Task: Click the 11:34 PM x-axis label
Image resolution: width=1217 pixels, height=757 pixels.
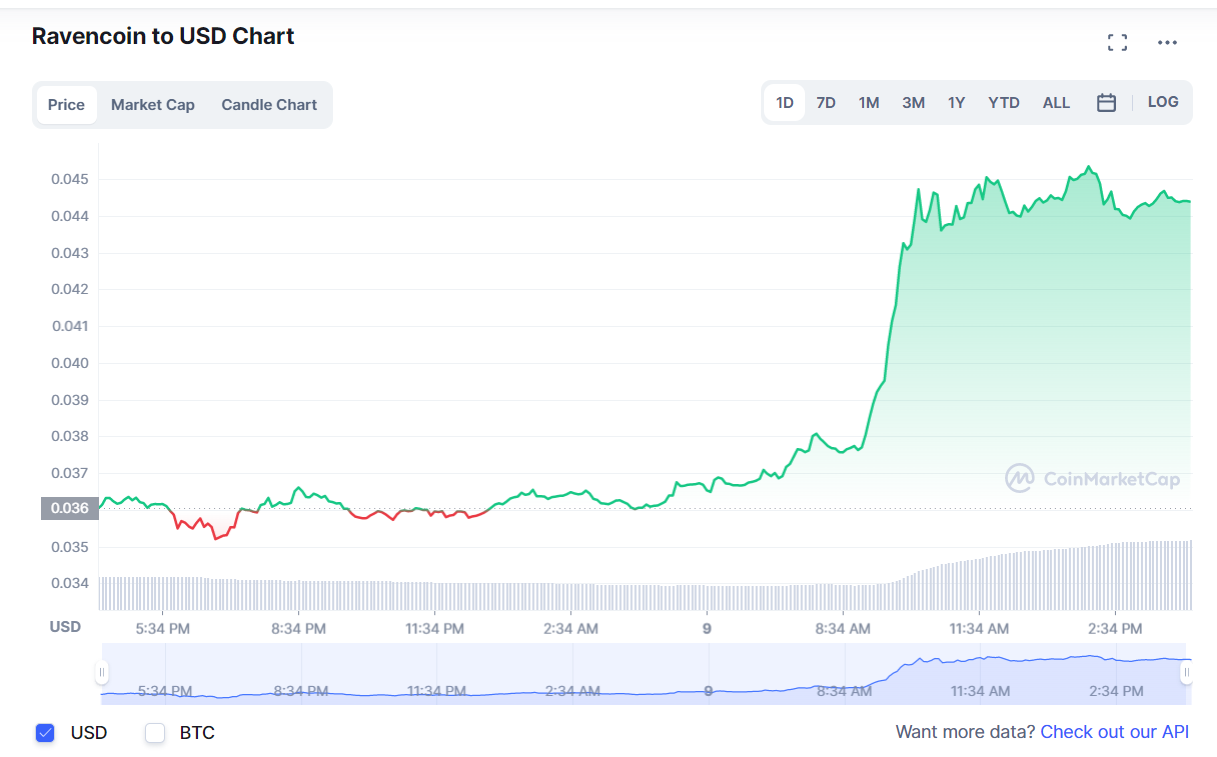Action: pos(435,628)
